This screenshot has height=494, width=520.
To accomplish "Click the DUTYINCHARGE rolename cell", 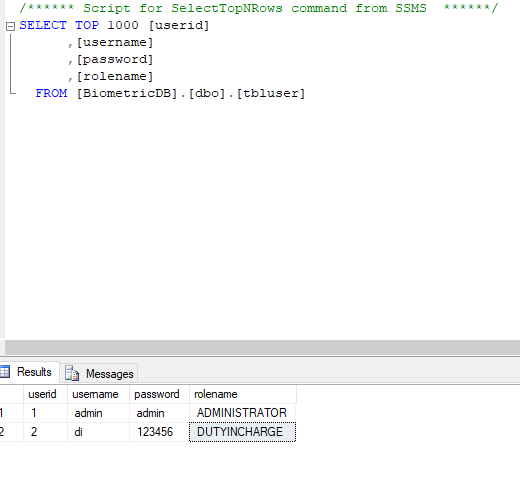I will point(243,432).
